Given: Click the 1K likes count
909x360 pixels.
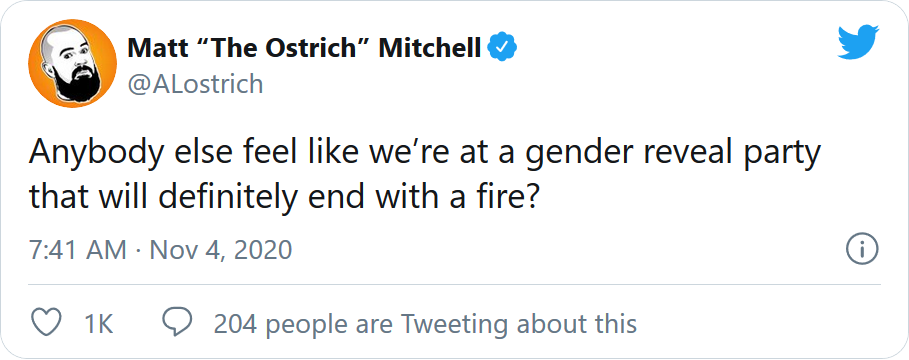Looking at the screenshot, I should click(x=99, y=324).
